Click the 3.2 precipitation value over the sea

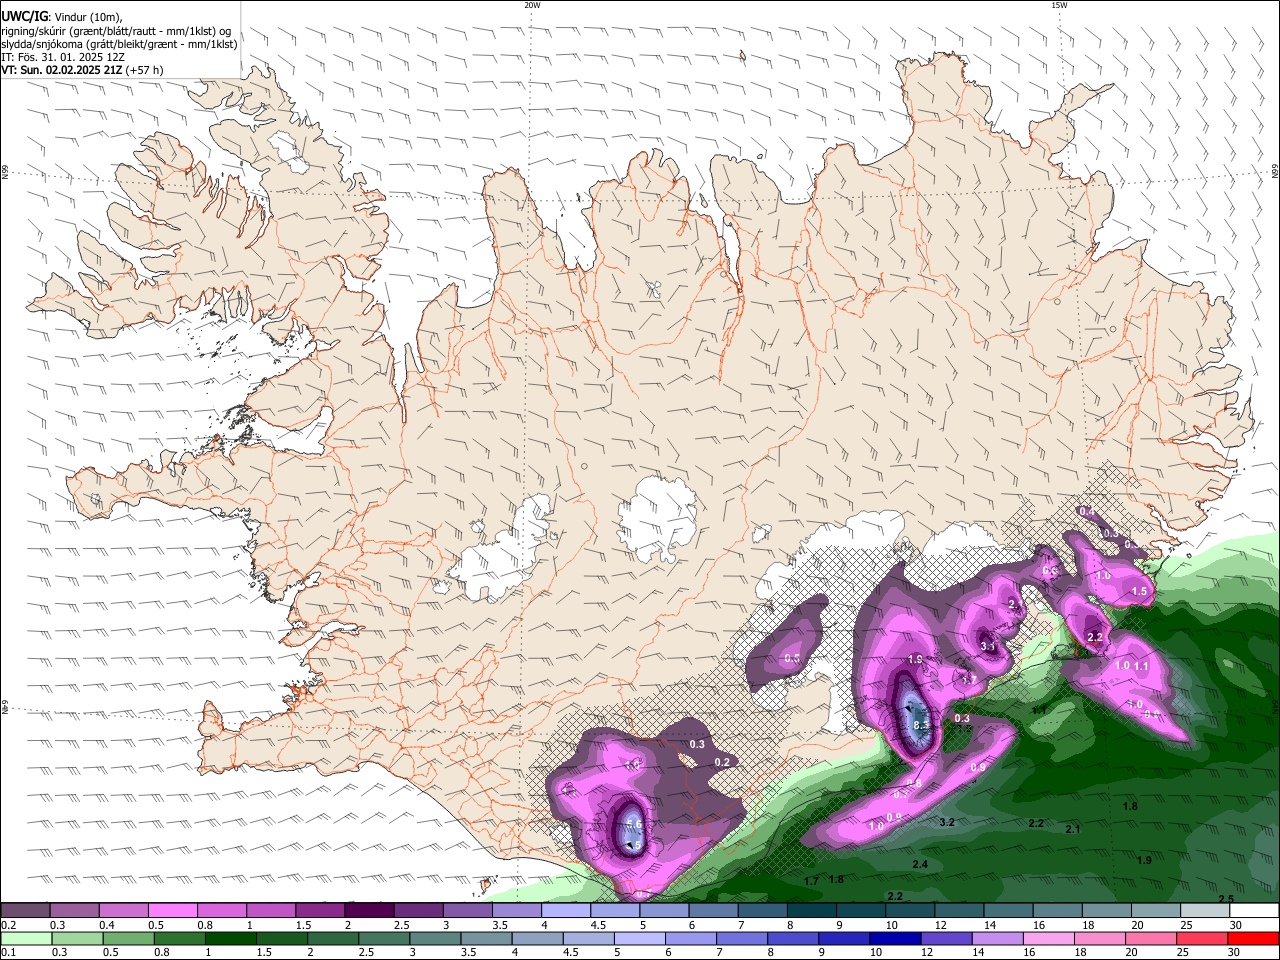coord(948,822)
